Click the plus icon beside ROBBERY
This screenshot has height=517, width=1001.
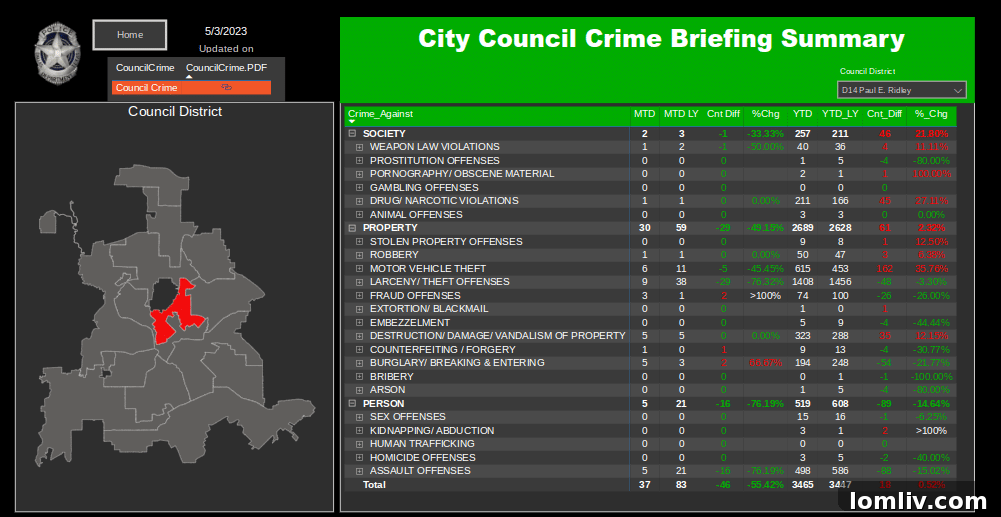pyautogui.click(x=360, y=255)
